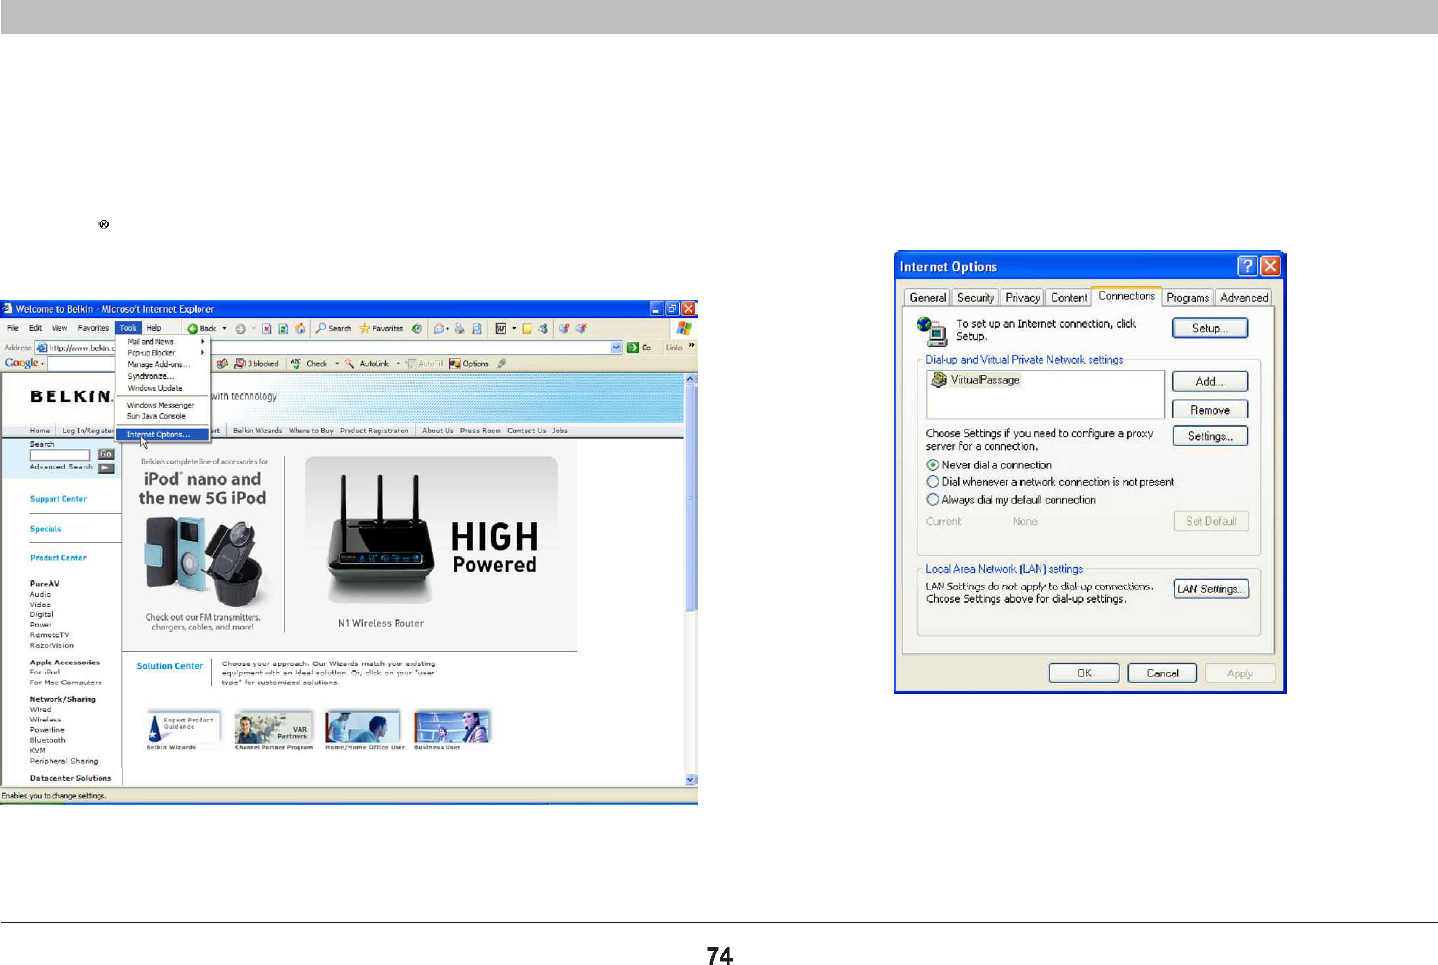1438x965 pixels.
Task: Click the Mail envelope toolbar icon
Action: [439, 328]
